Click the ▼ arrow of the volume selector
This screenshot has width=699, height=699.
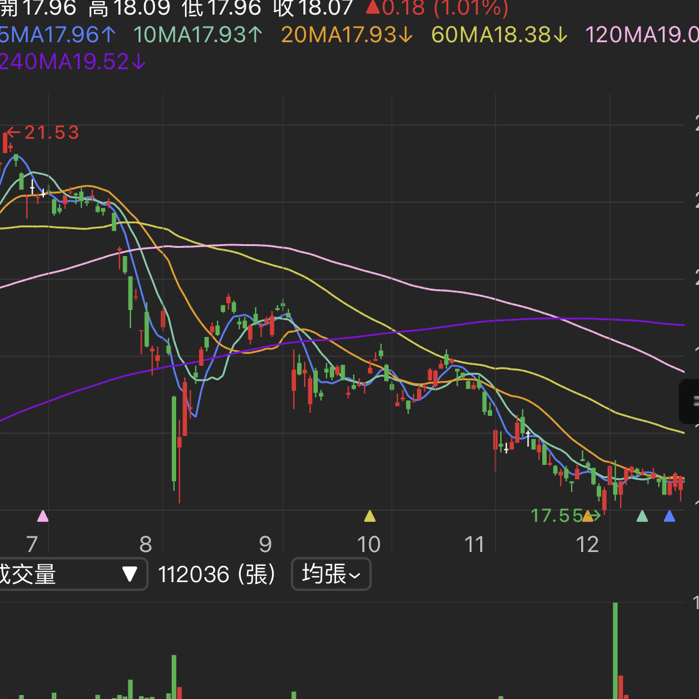click(x=129, y=574)
